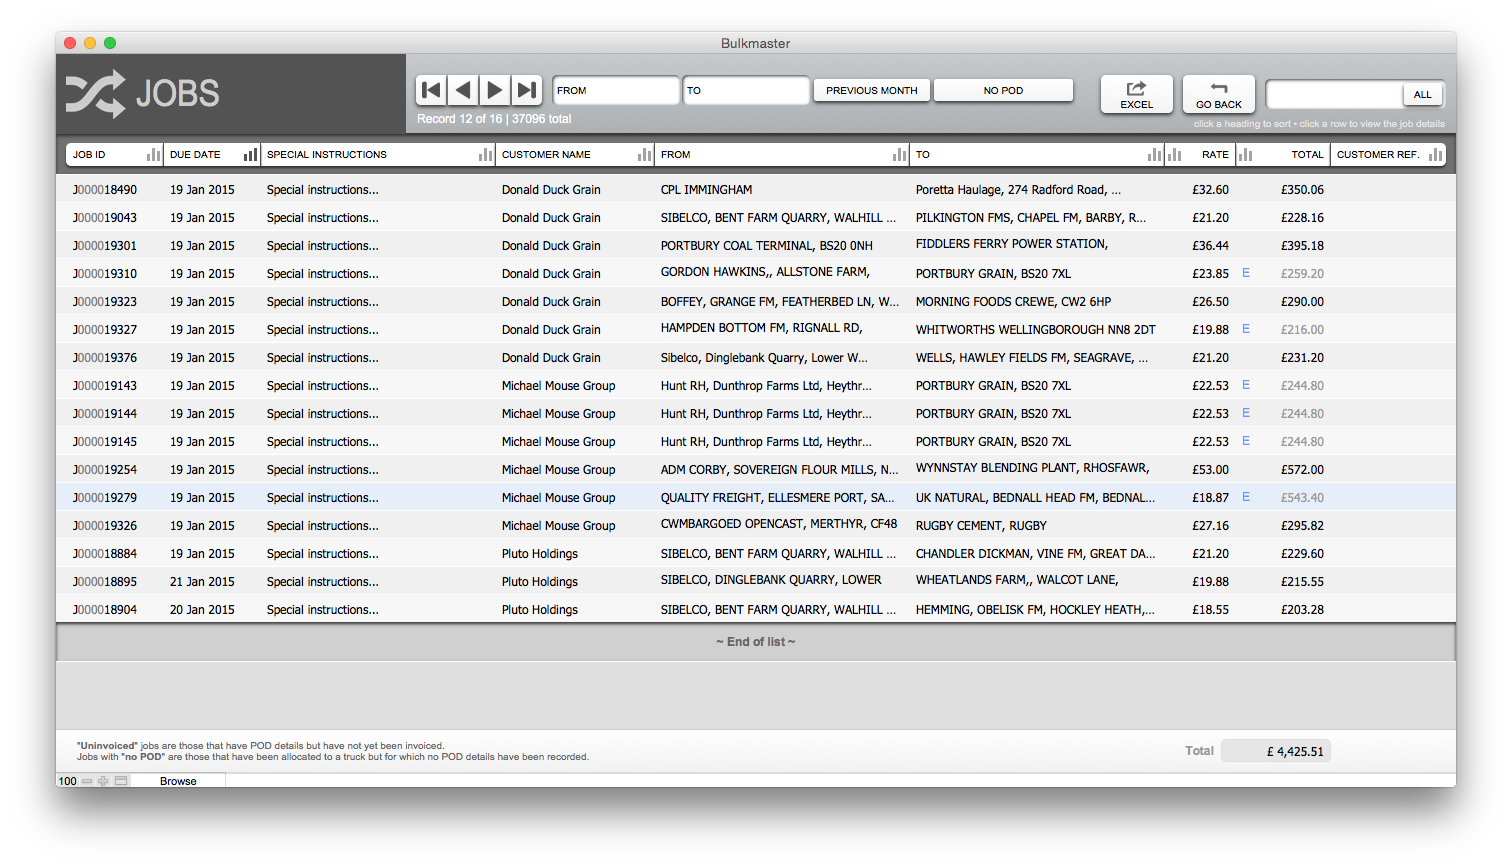Screen dimensions: 1512x867
Task: Click QUALITY FREIGHT, ELLESMERE PORT cell
Action: click(x=778, y=497)
